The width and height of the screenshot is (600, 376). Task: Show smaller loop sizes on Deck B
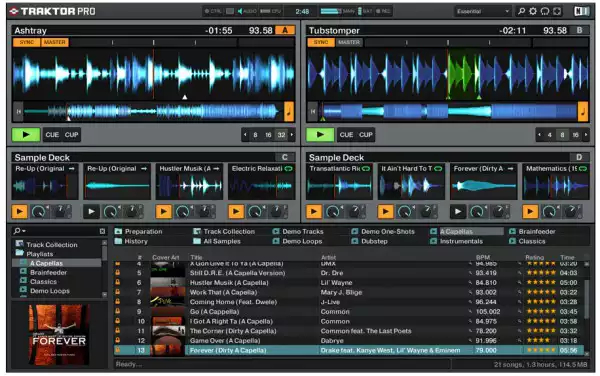(540, 135)
